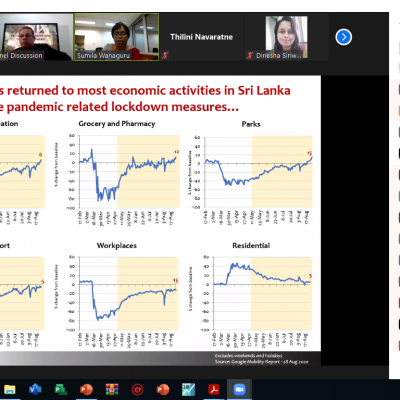Click muted microphone icon on Dinesha's tile
The height and width of the screenshot is (400, 400).
[x=250, y=55]
